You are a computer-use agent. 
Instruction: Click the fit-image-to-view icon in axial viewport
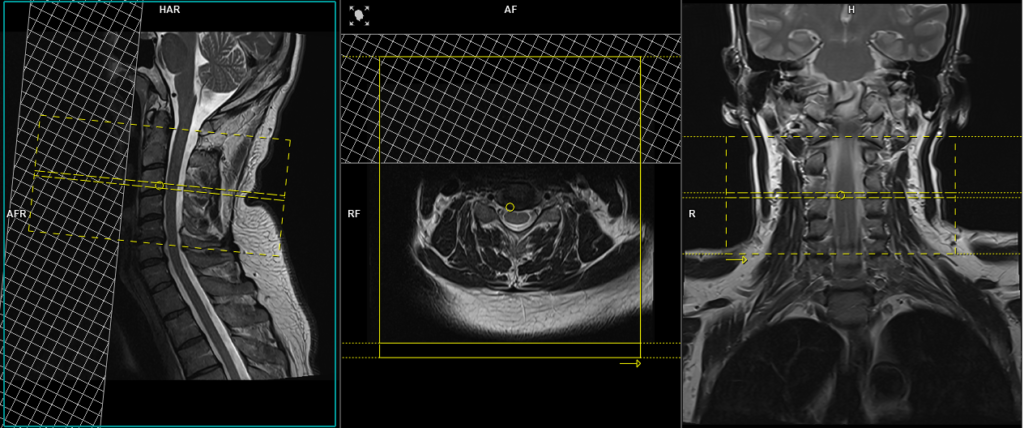359,16
